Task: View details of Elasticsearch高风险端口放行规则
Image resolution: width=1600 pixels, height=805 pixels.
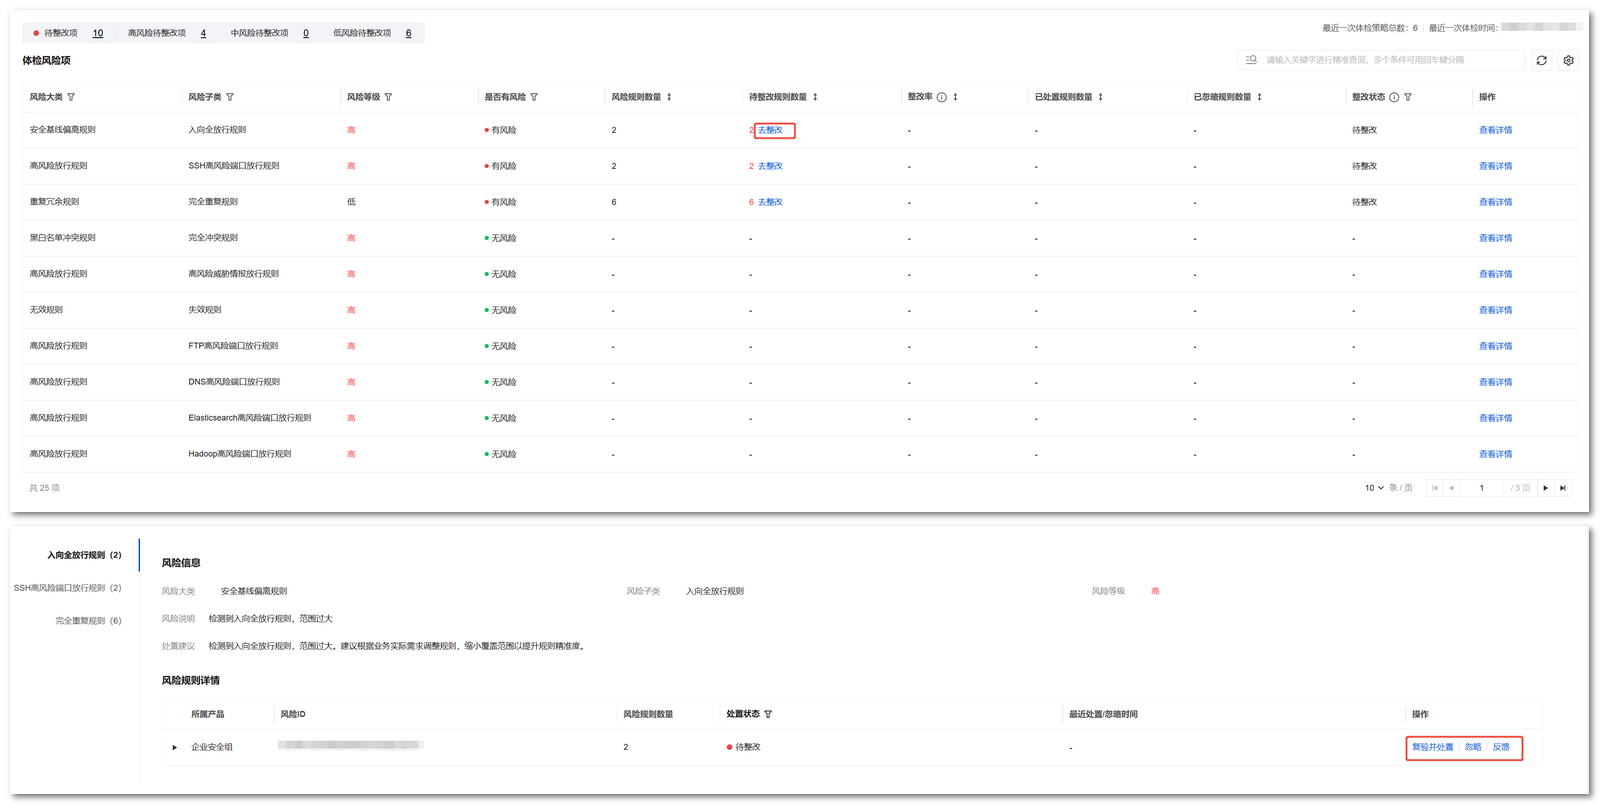Action: (x=1496, y=418)
